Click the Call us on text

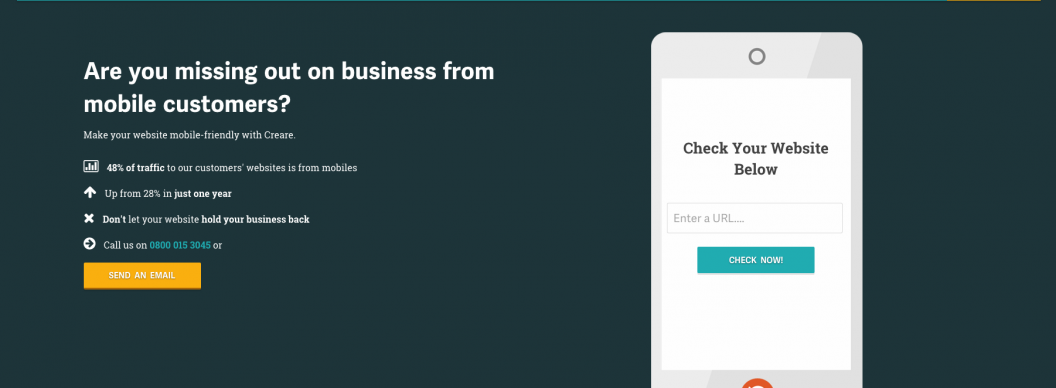[125, 245]
